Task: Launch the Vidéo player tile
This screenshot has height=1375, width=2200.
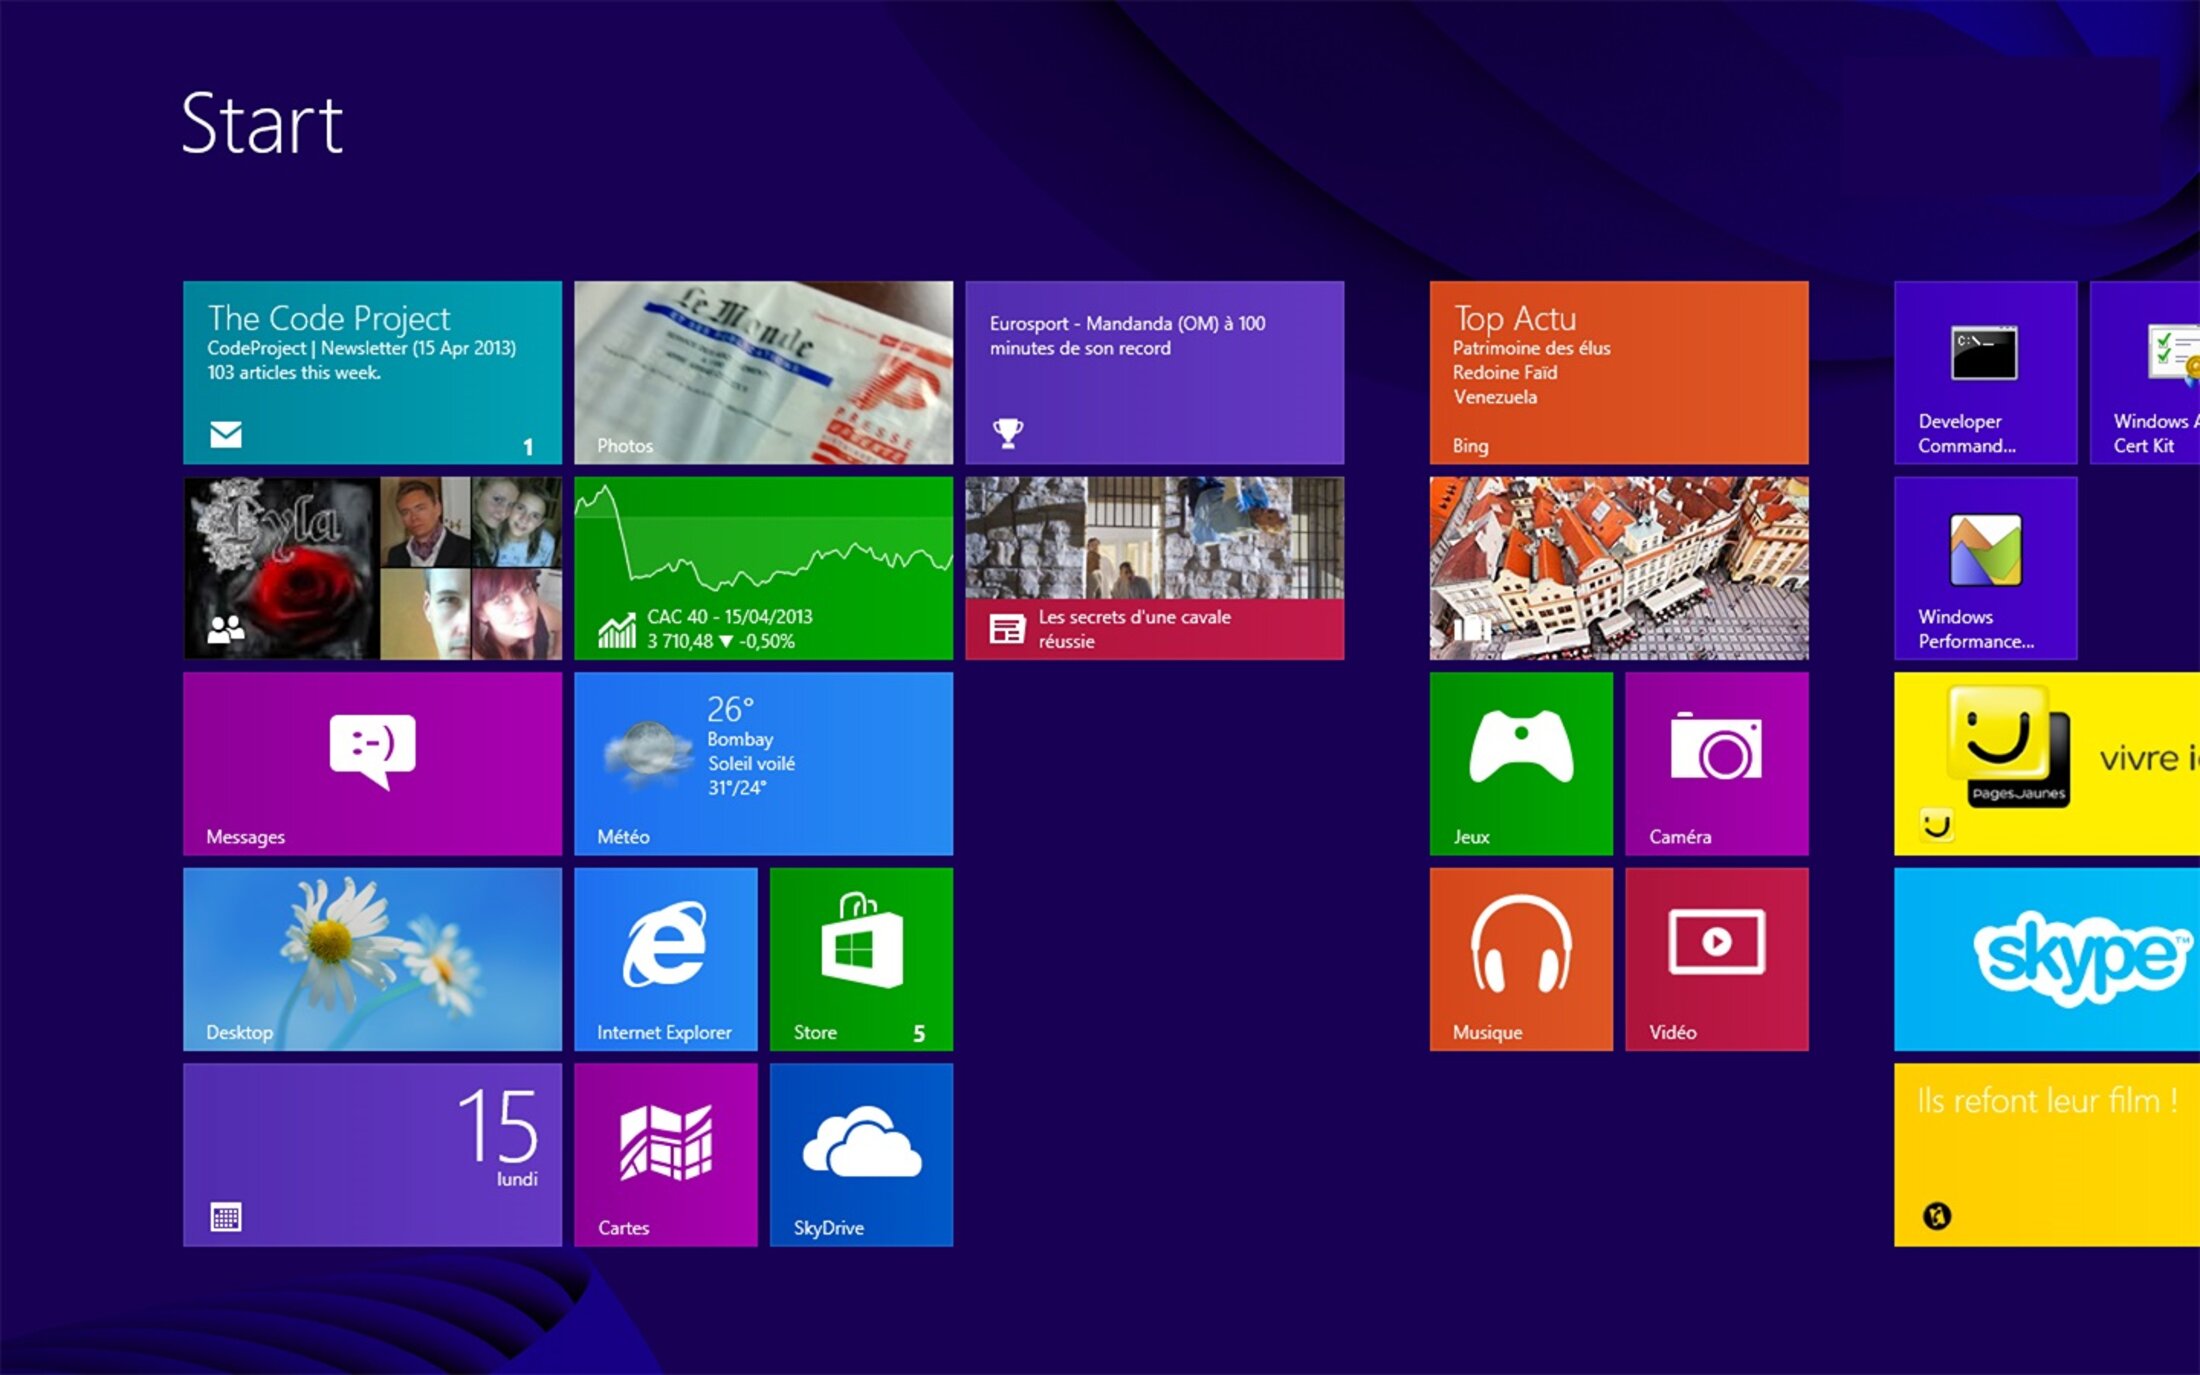Action: point(1716,958)
